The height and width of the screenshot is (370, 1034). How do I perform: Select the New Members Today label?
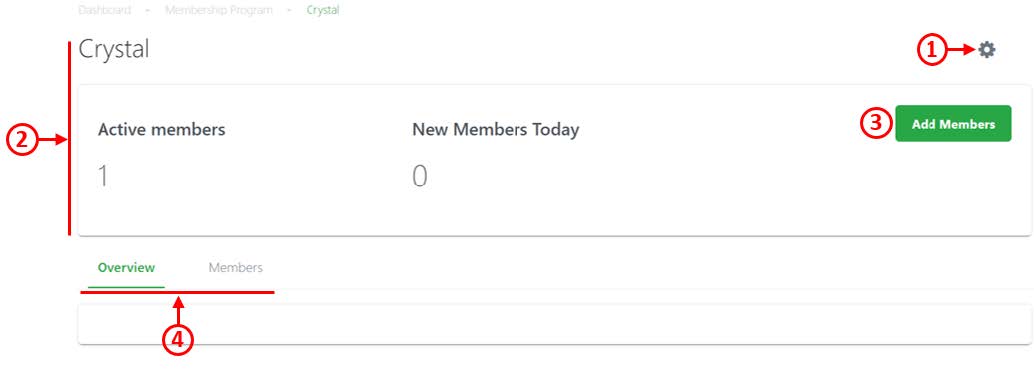tap(495, 129)
